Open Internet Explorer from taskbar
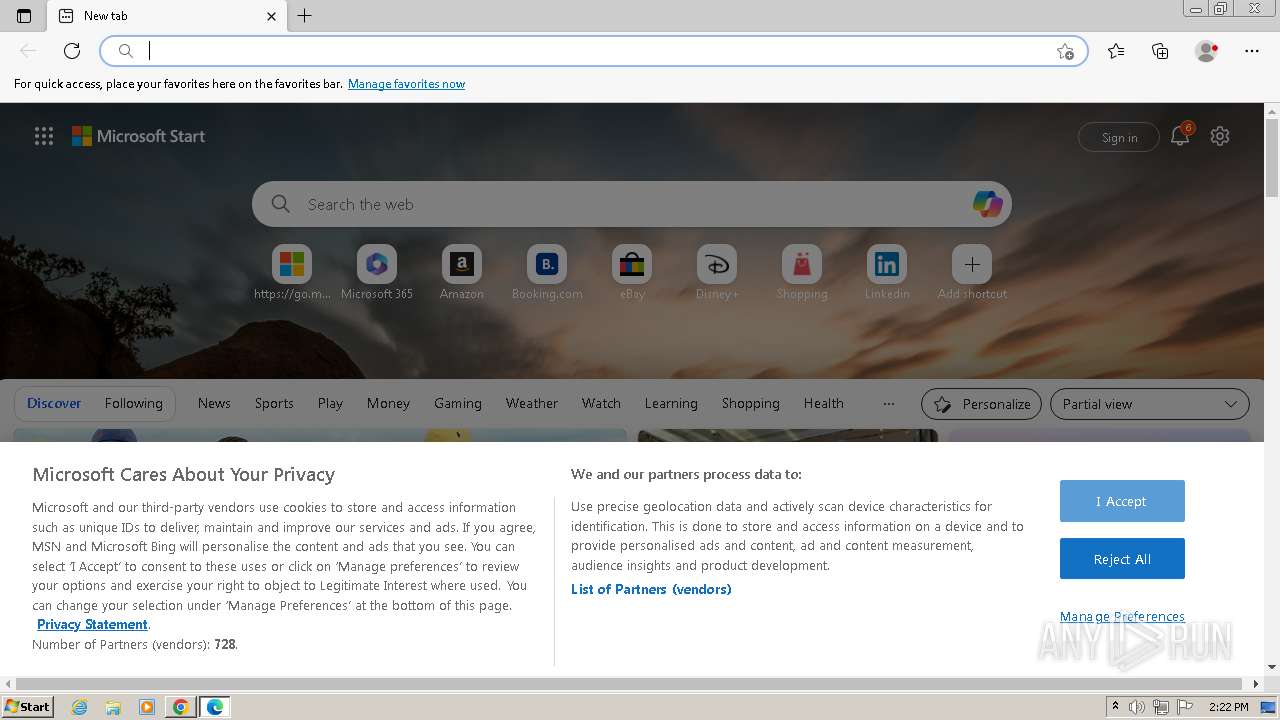 (80, 707)
